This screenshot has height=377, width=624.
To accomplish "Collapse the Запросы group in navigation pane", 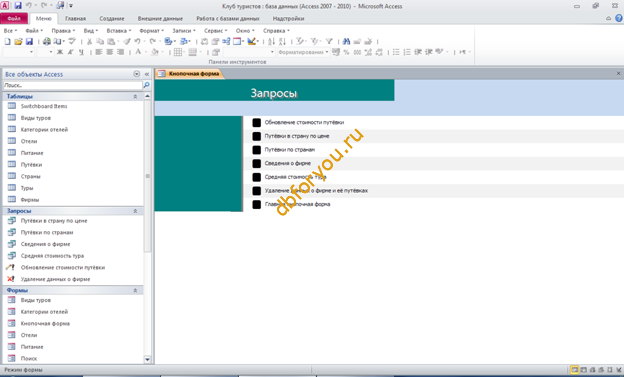I will coord(135,211).
